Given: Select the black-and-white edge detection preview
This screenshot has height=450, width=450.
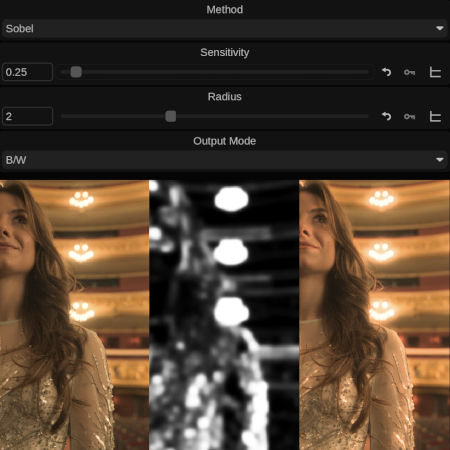Looking at the screenshot, I should (x=224, y=315).
